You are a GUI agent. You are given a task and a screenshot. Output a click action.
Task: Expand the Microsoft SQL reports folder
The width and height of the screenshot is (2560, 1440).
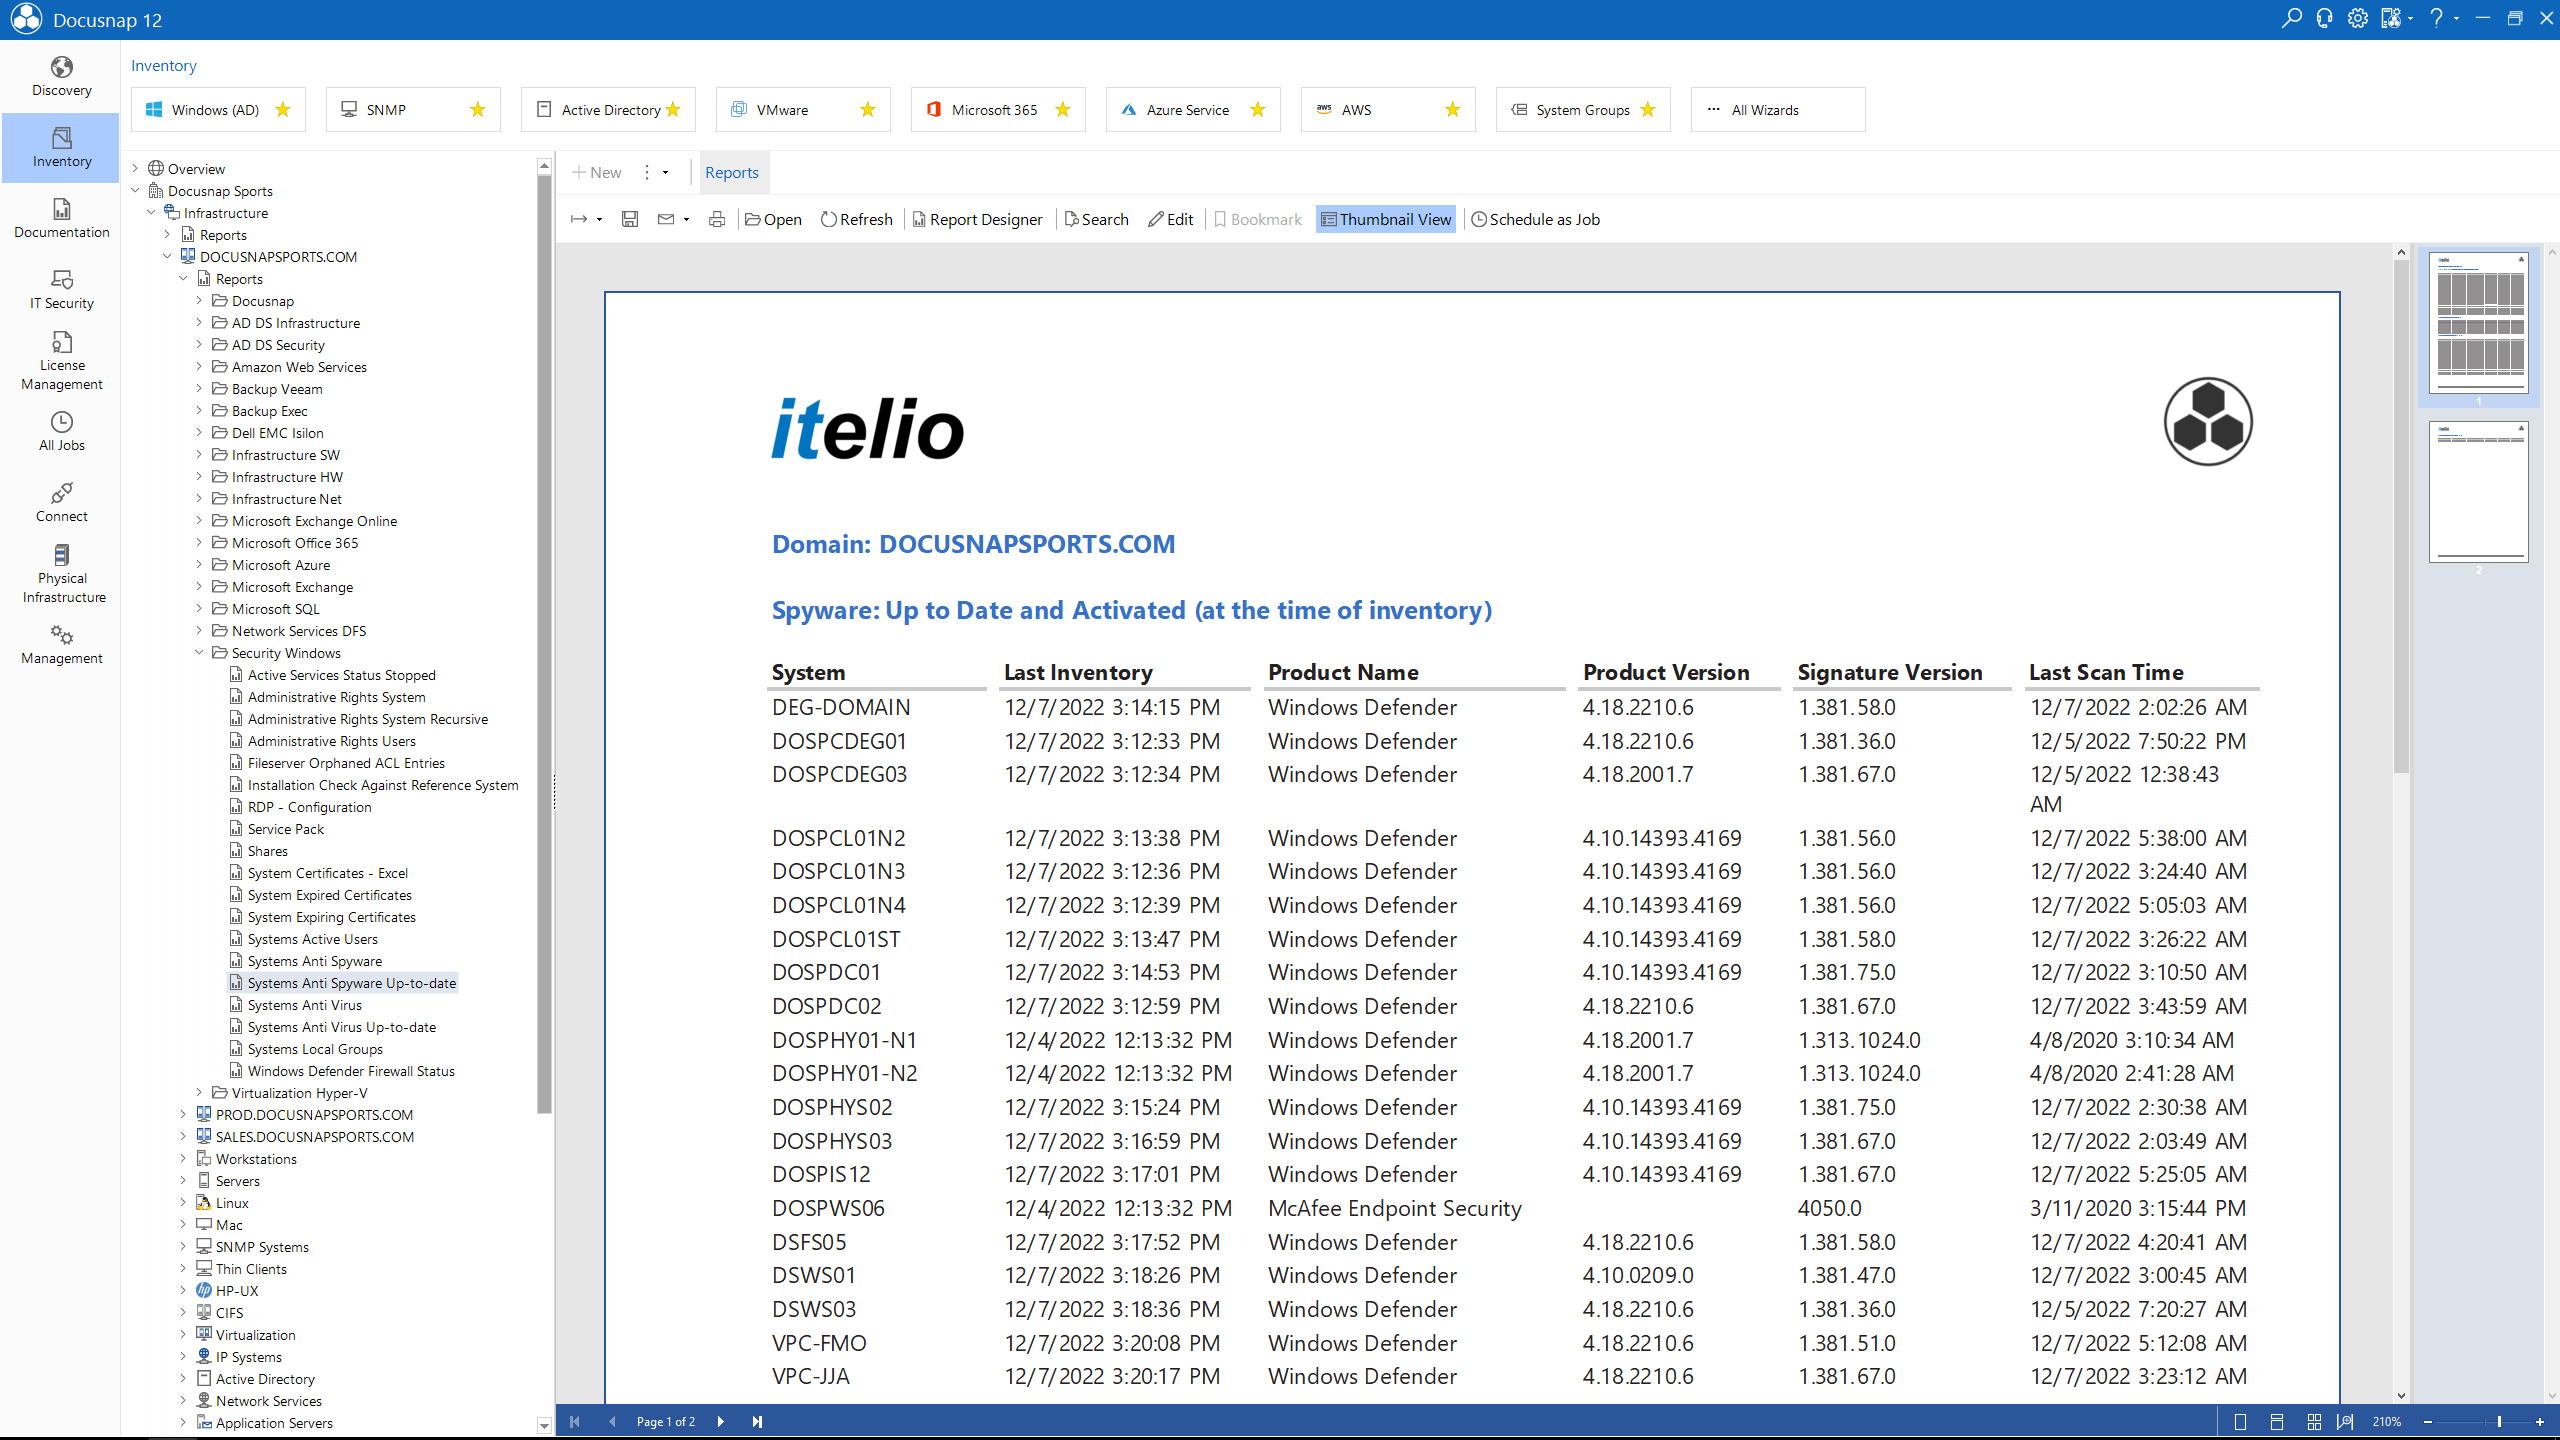pos(199,609)
